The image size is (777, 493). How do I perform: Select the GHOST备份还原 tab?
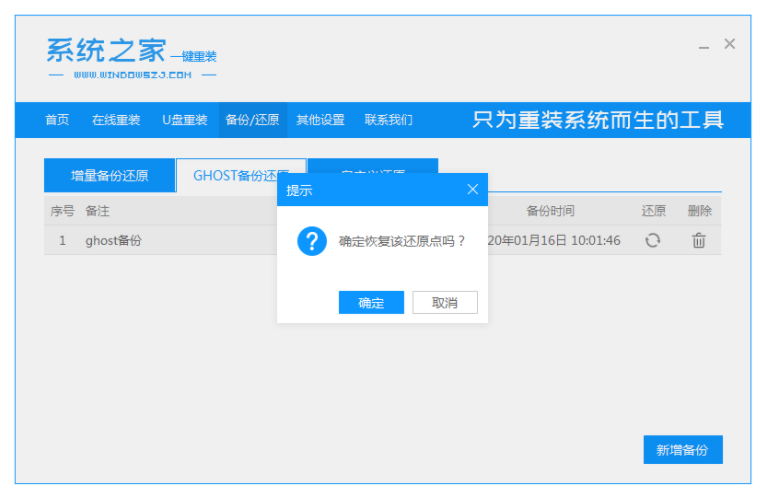point(240,176)
